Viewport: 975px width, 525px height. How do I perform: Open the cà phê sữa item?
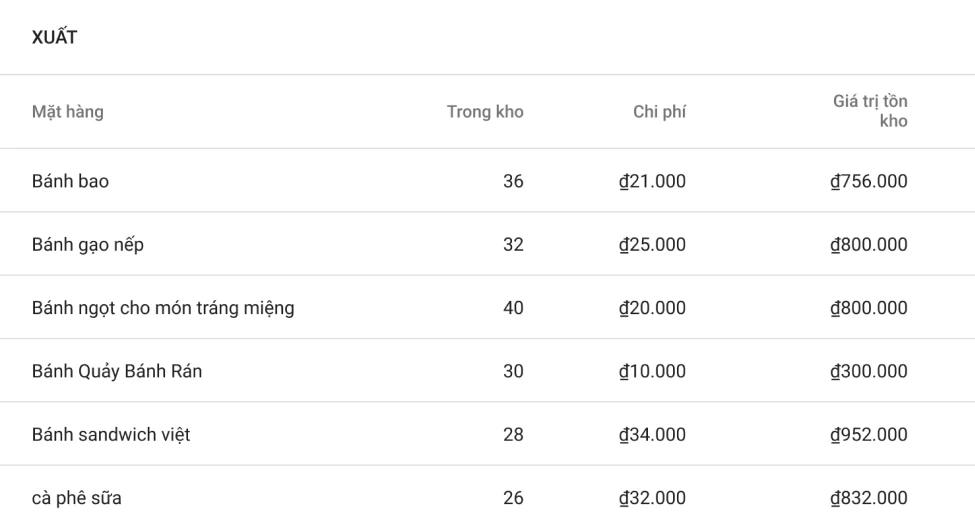77,497
